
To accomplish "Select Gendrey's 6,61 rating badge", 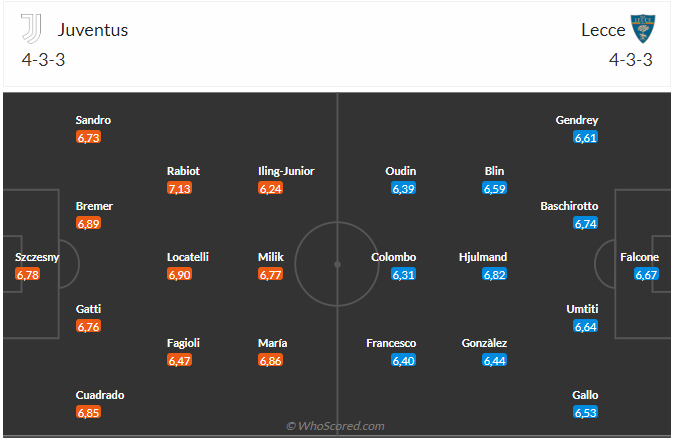I will (x=585, y=137).
